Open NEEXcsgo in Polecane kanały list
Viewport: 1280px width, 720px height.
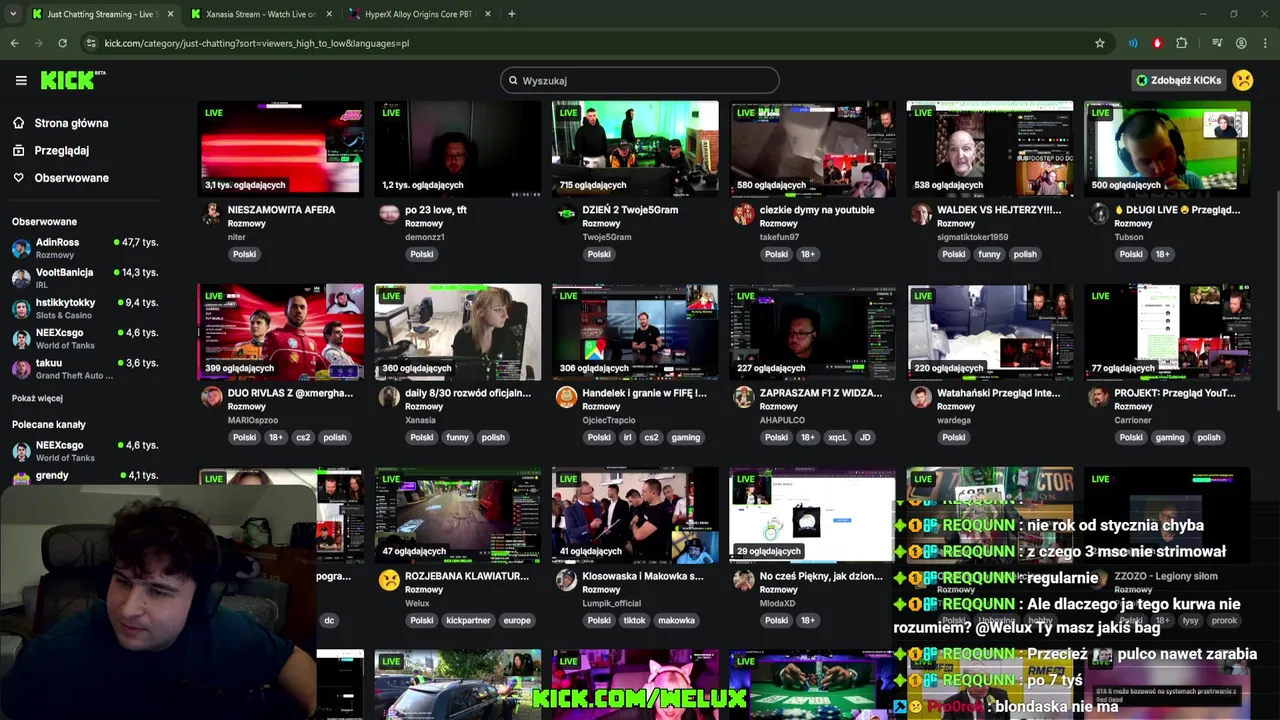[85, 451]
